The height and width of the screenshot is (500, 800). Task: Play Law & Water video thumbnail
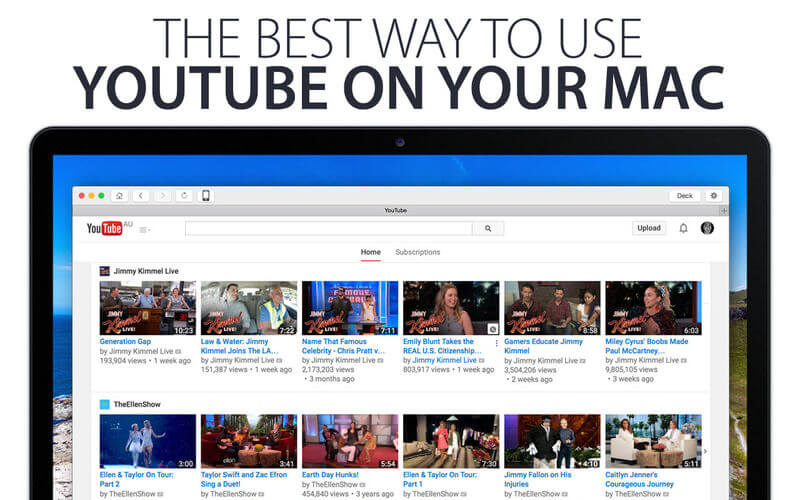coord(248,308)
